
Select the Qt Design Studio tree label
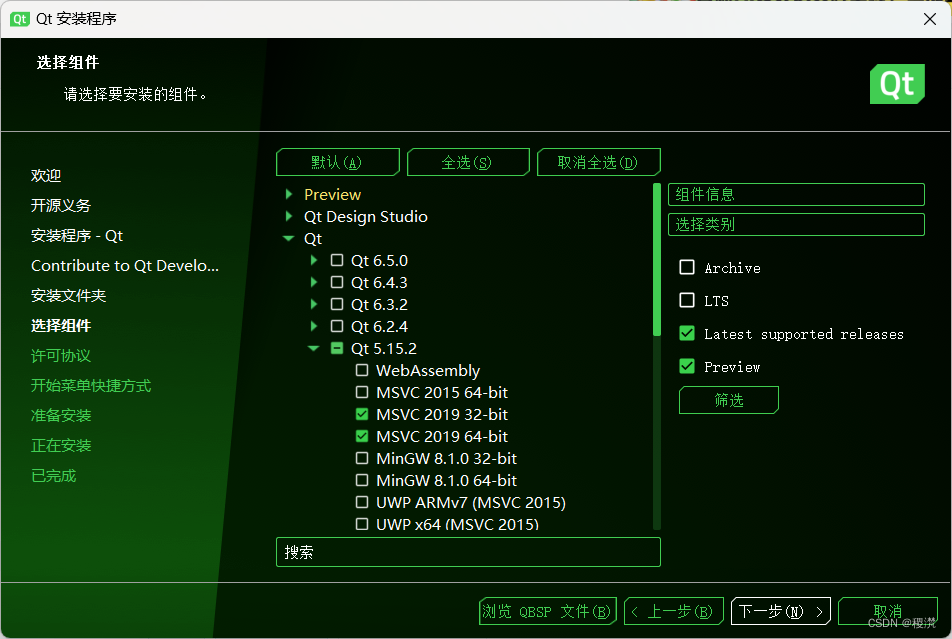pyautogui.click(x=366, y=216)
